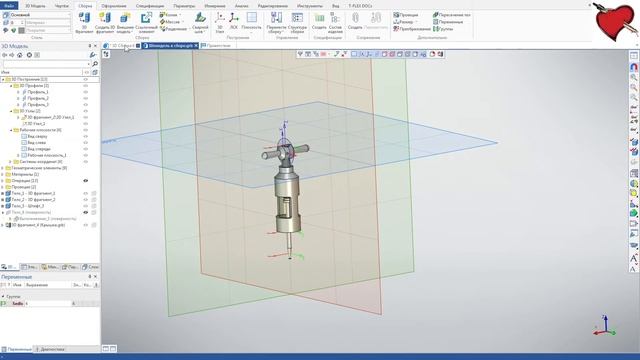Select Рабочая плоскость_1 in tree
The image size is (640, 360).
(47, 156)
